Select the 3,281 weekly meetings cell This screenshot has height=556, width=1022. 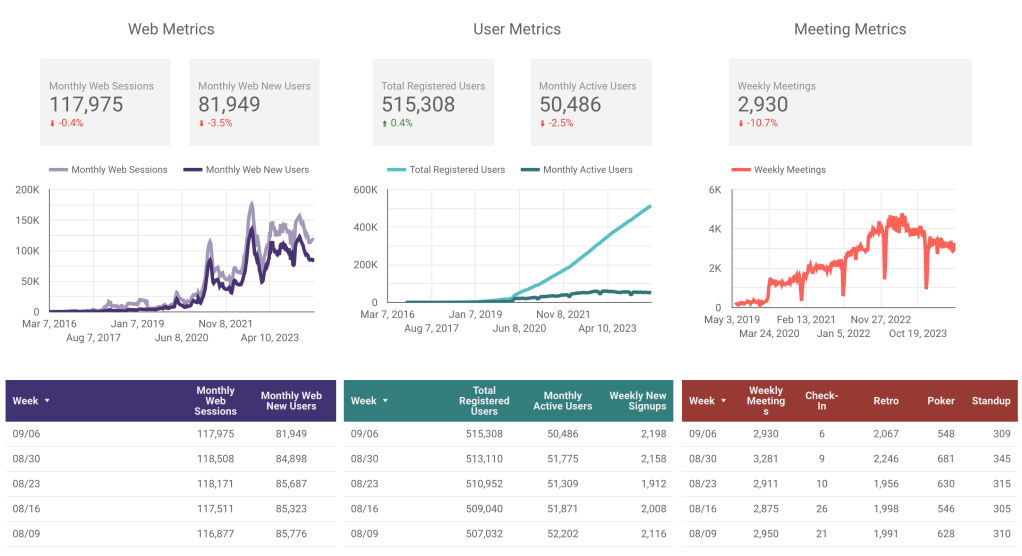(766, 459)
